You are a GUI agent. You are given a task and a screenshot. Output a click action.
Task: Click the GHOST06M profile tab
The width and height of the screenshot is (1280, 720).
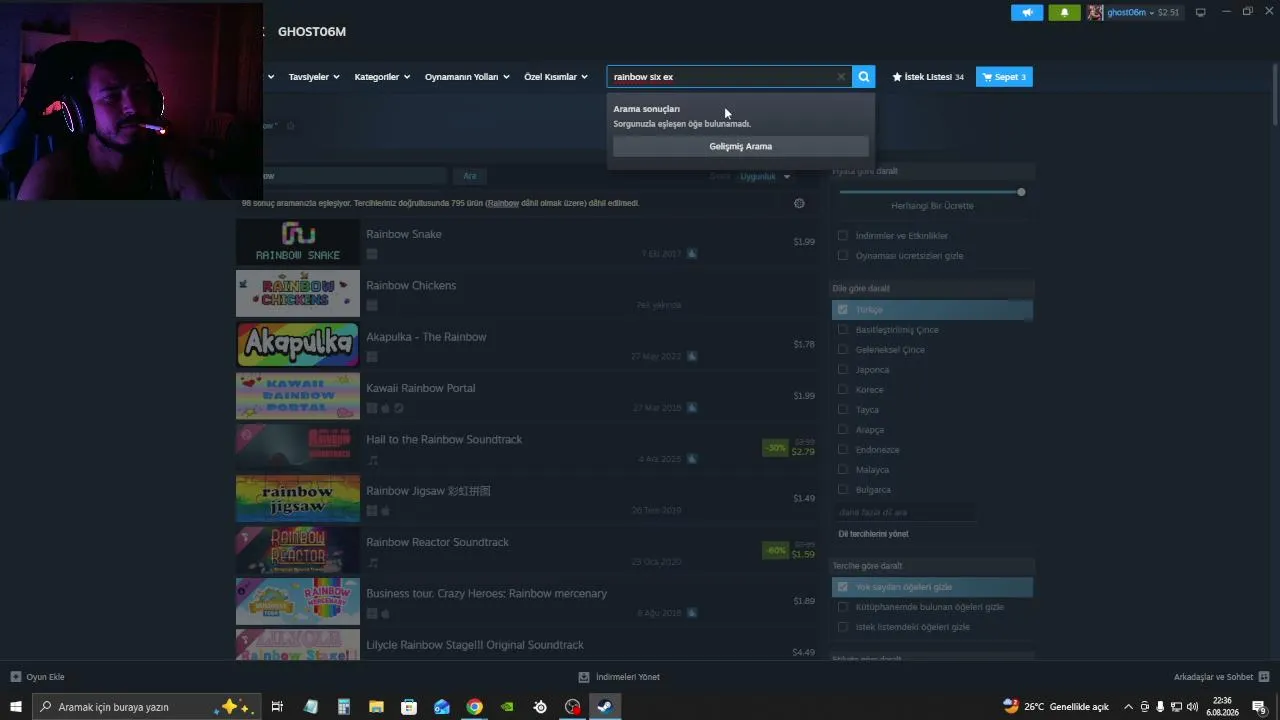click(x=312, y=32)
